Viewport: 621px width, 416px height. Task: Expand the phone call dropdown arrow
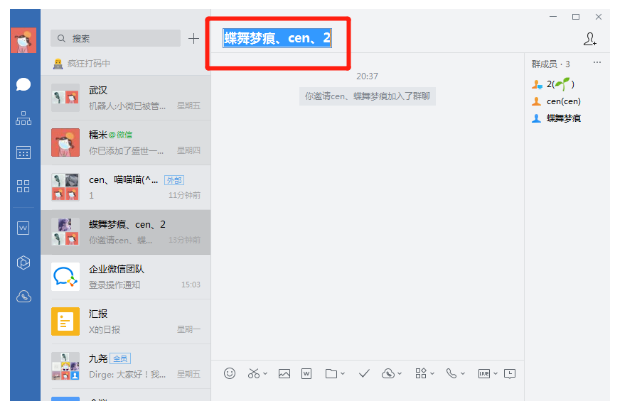[x=463, y=373]
